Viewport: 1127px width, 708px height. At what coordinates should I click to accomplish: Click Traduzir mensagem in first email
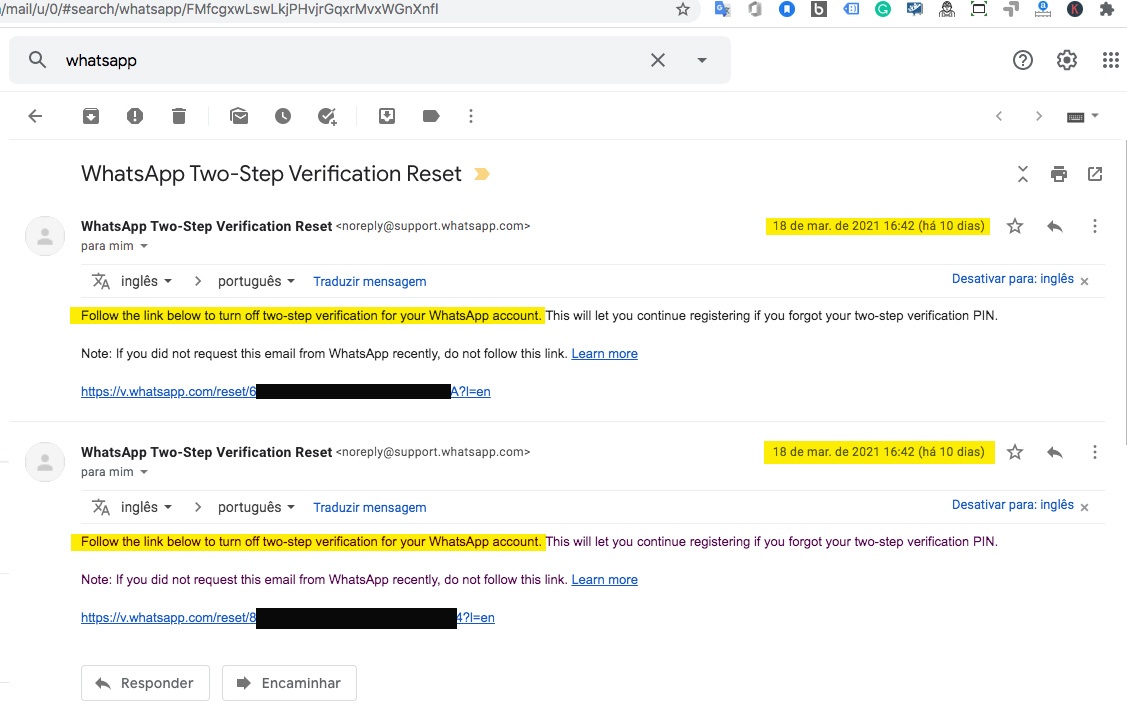[369, 281]
